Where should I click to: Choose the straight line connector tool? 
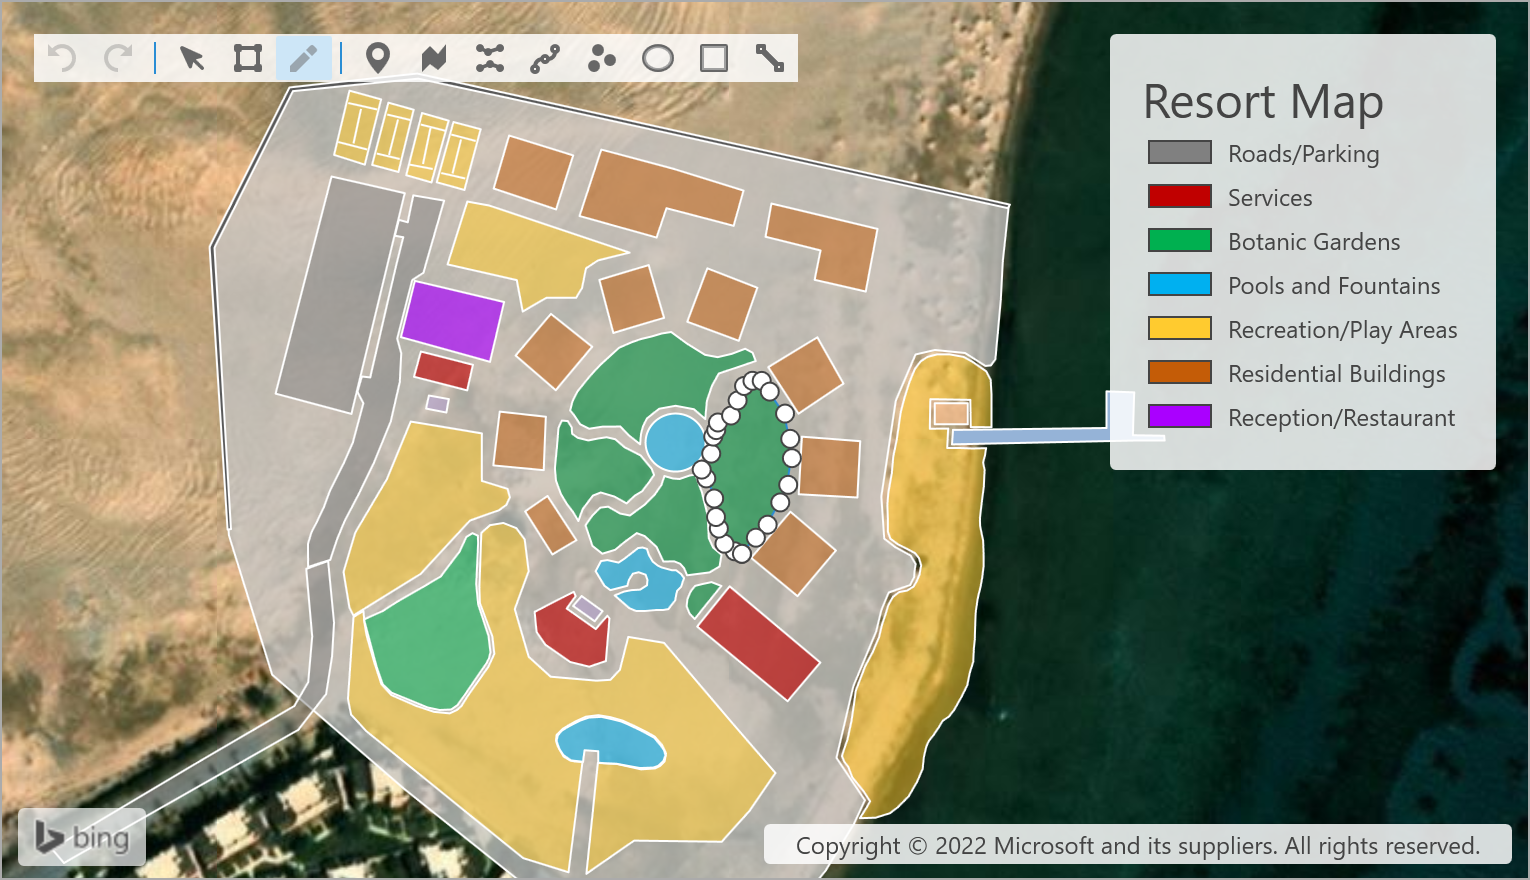click(x=769, y=58)
